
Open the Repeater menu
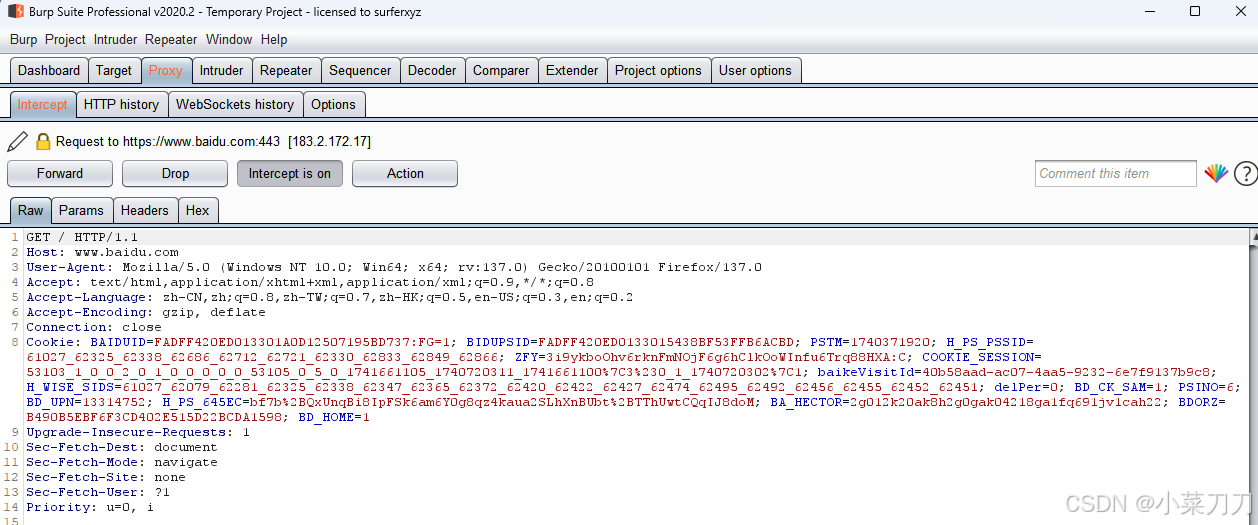(x=171, y=39)
